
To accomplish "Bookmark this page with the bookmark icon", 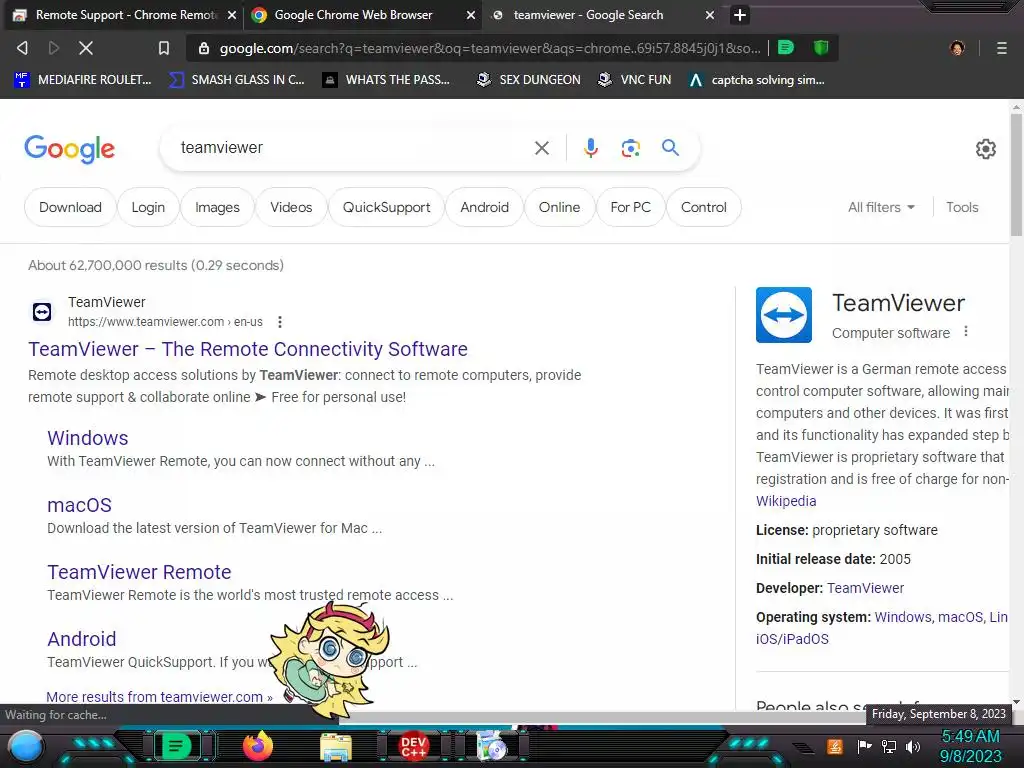I will point(164,48).
